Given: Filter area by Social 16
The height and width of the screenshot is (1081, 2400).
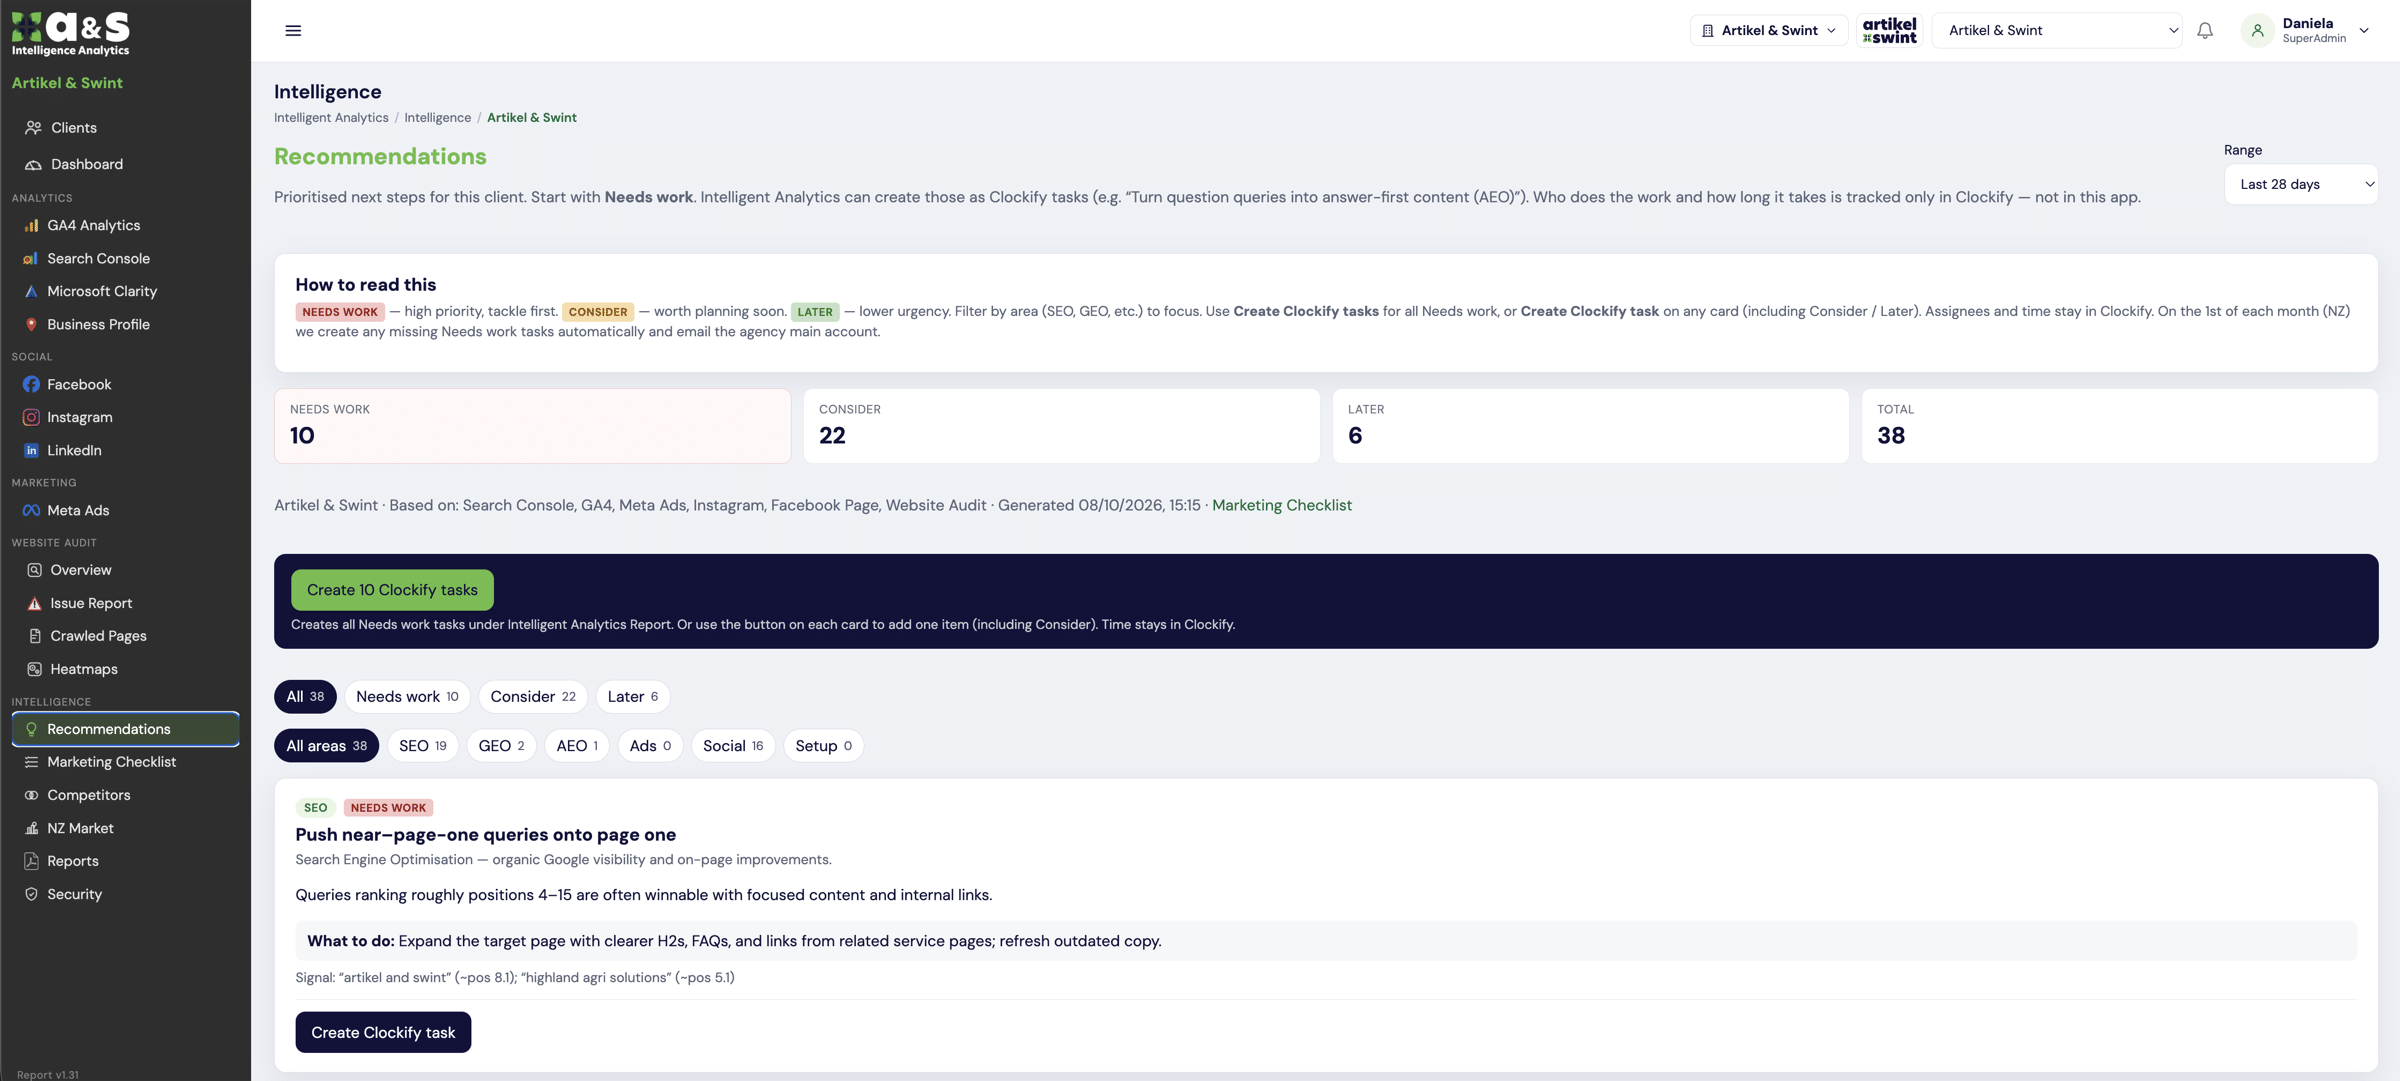Looking at the screenshot, I should [x=732, y=746].
